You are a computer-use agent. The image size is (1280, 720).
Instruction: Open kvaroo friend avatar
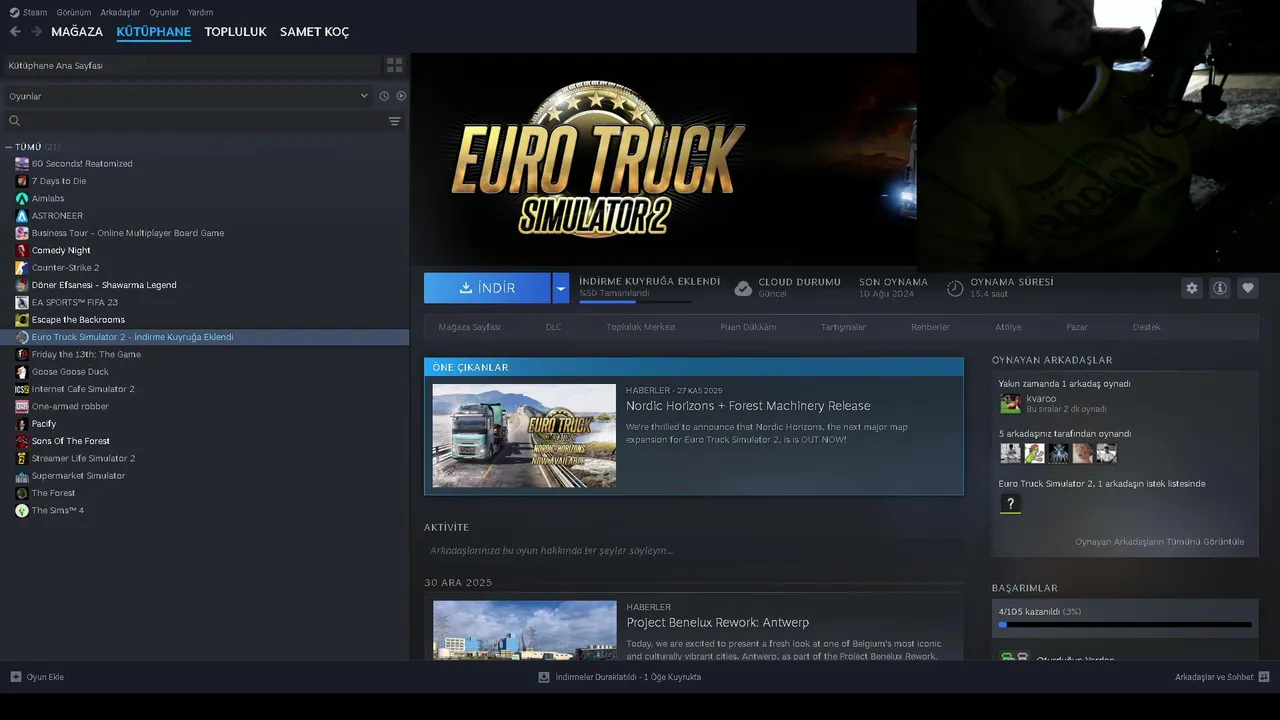tap(1010, 404)
